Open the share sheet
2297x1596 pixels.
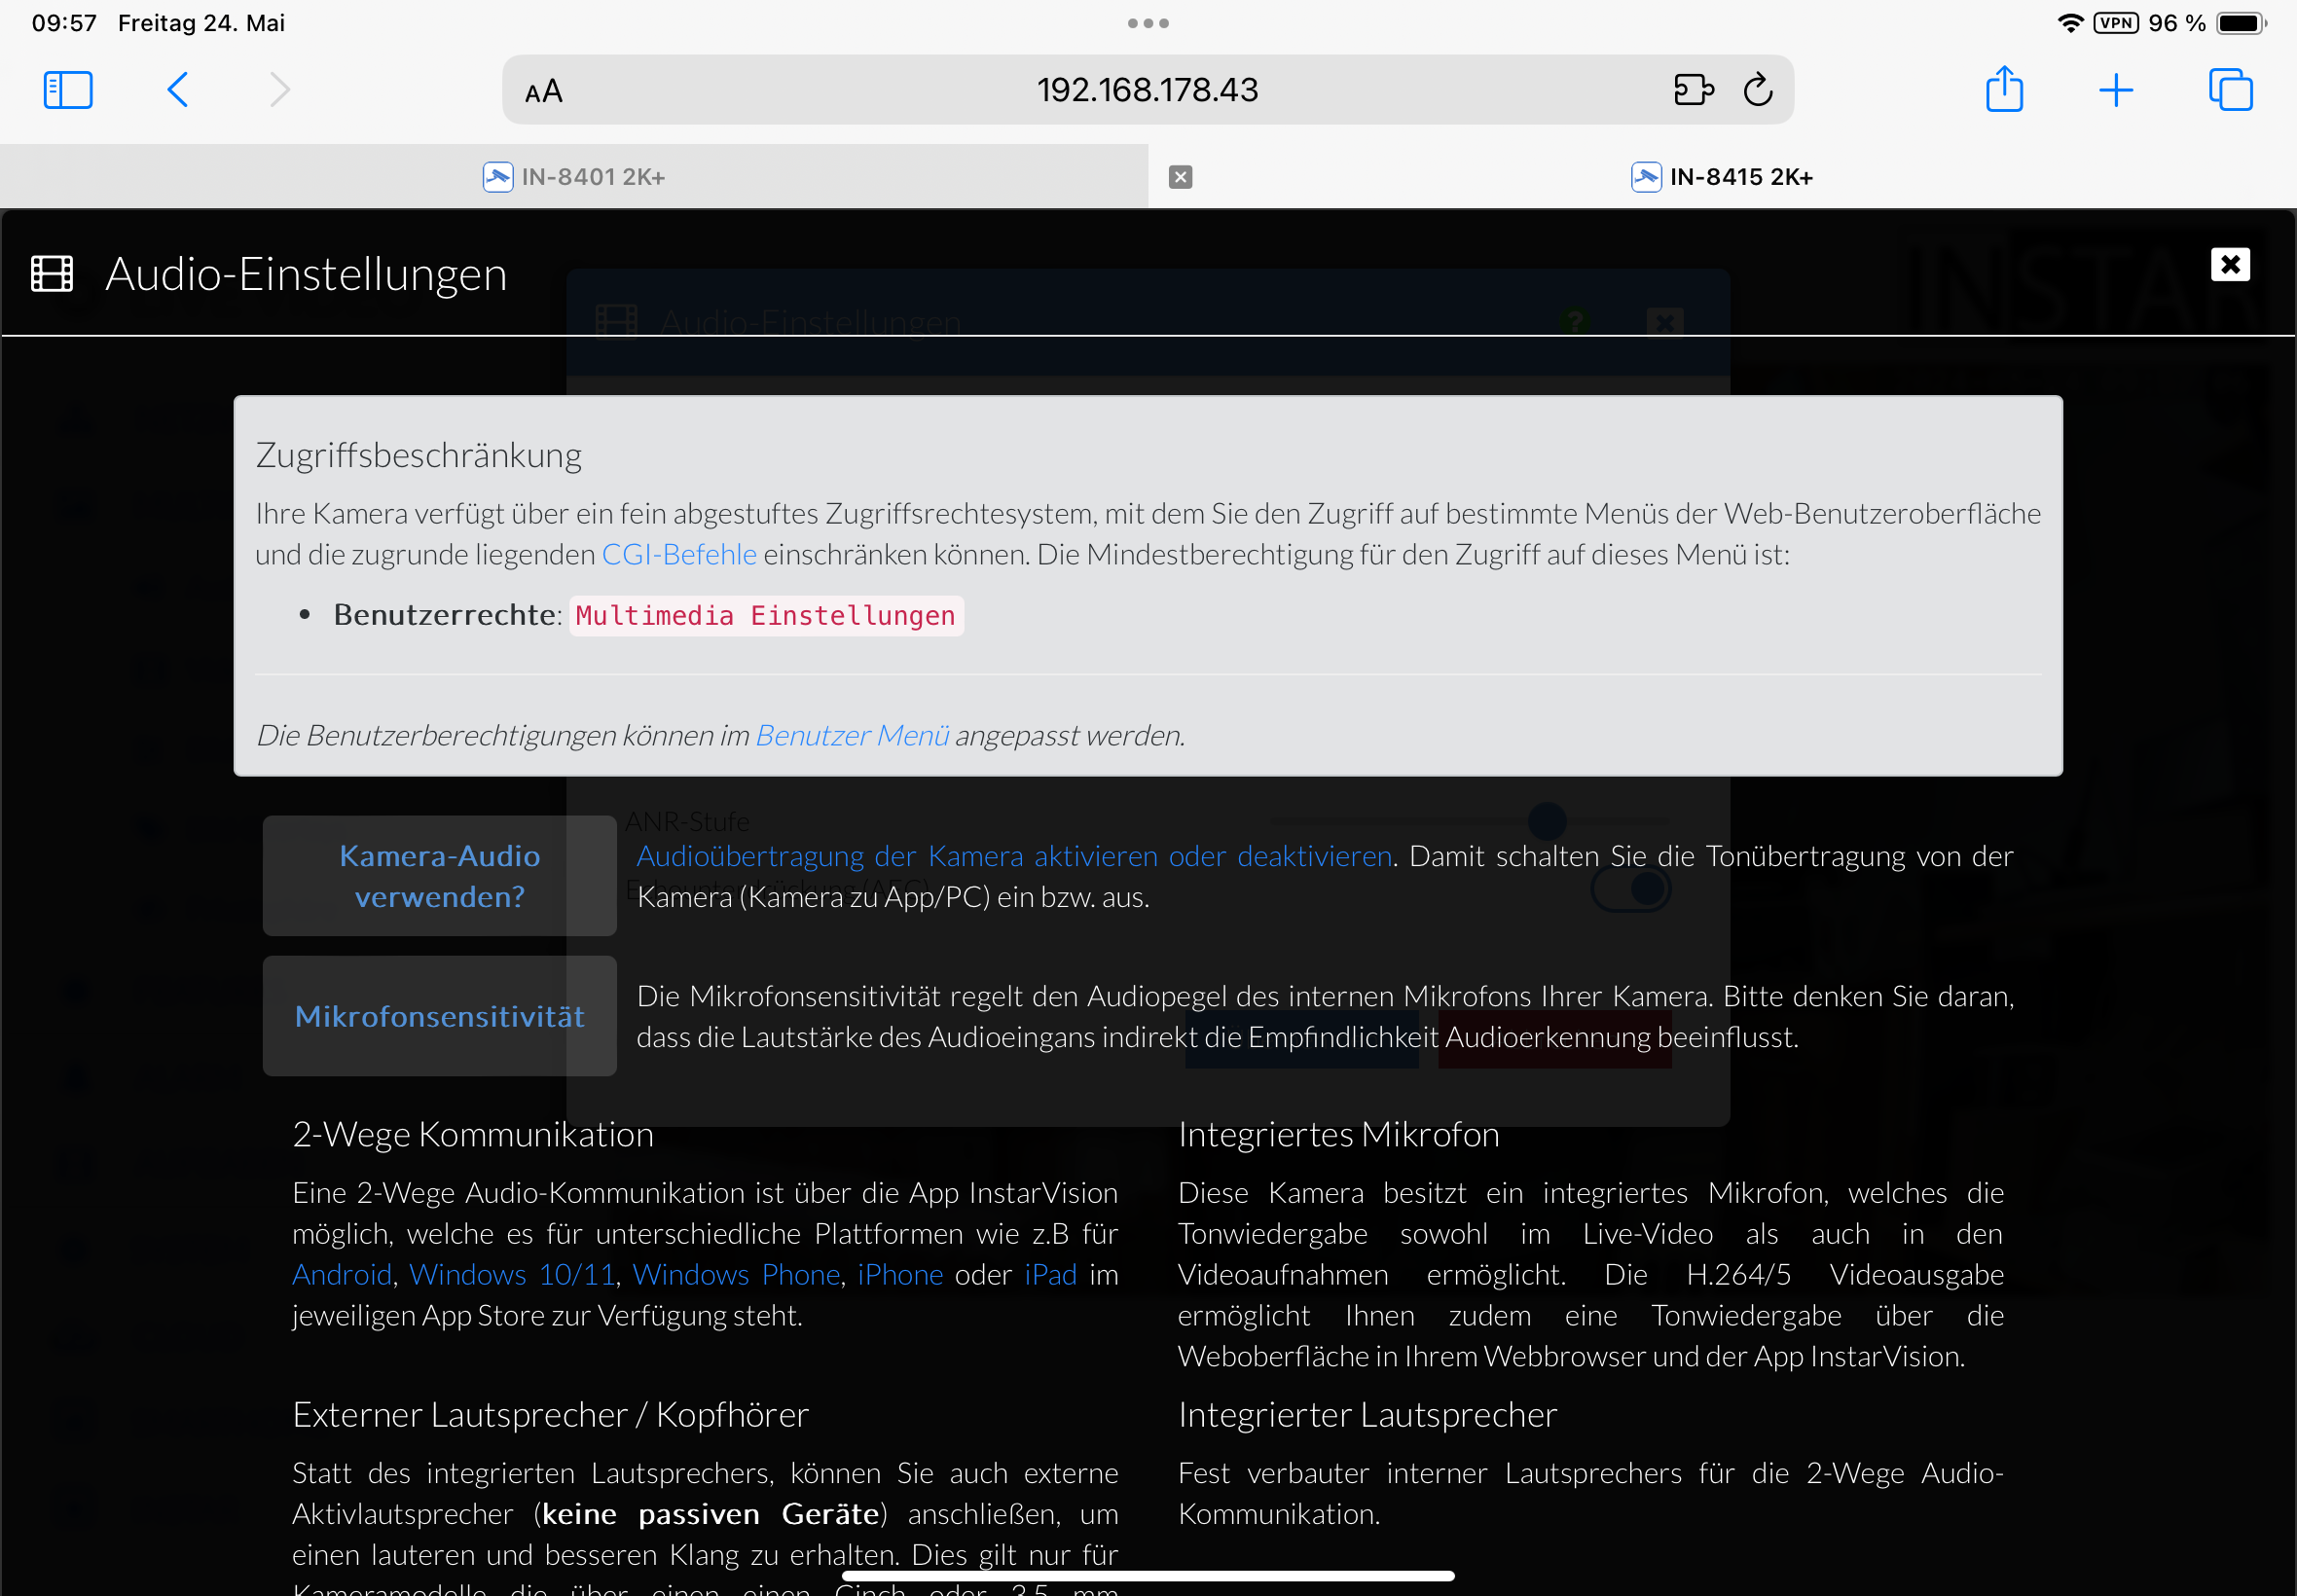[2003, 90]
